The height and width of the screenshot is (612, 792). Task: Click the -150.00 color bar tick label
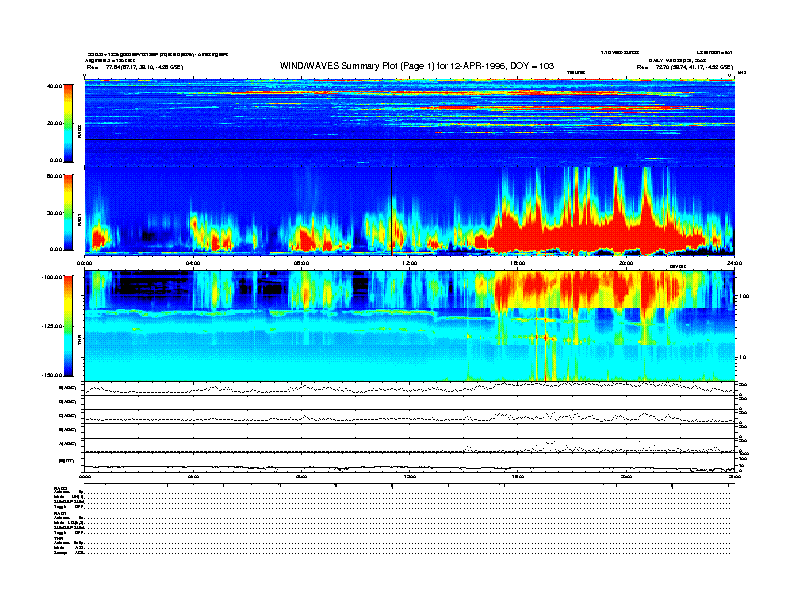(52, 375)
